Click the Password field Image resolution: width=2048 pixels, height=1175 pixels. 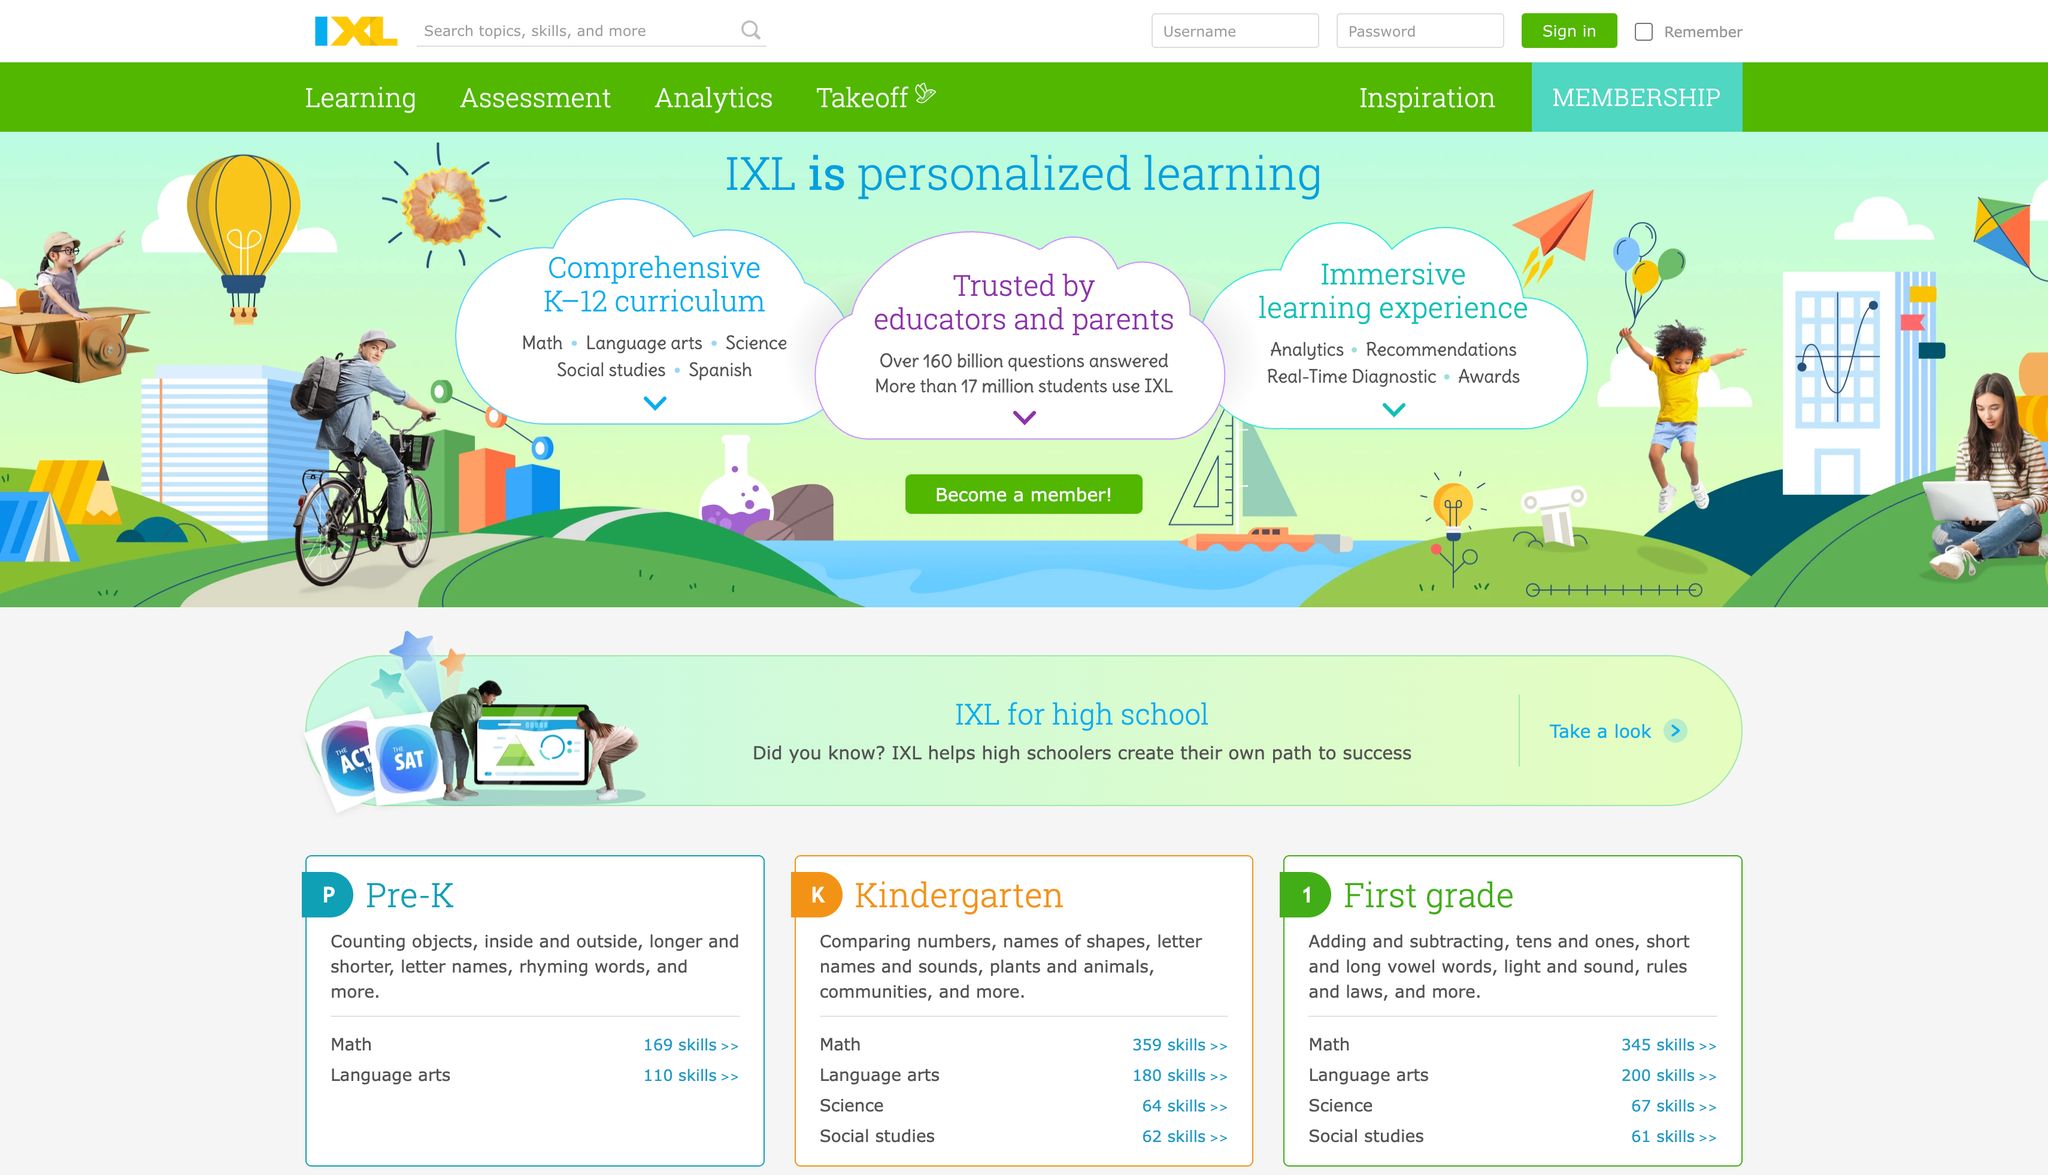(1420, 31)
